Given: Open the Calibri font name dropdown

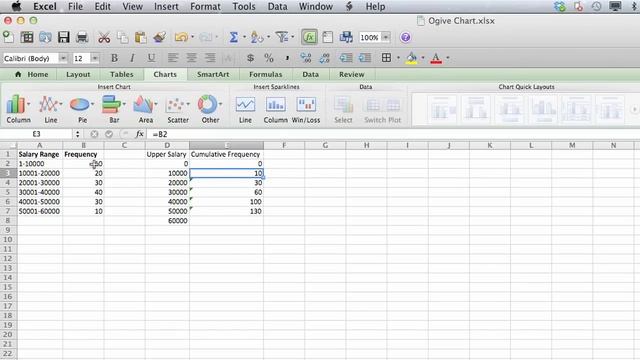Looking at the screenshot, I should point(63,58).
